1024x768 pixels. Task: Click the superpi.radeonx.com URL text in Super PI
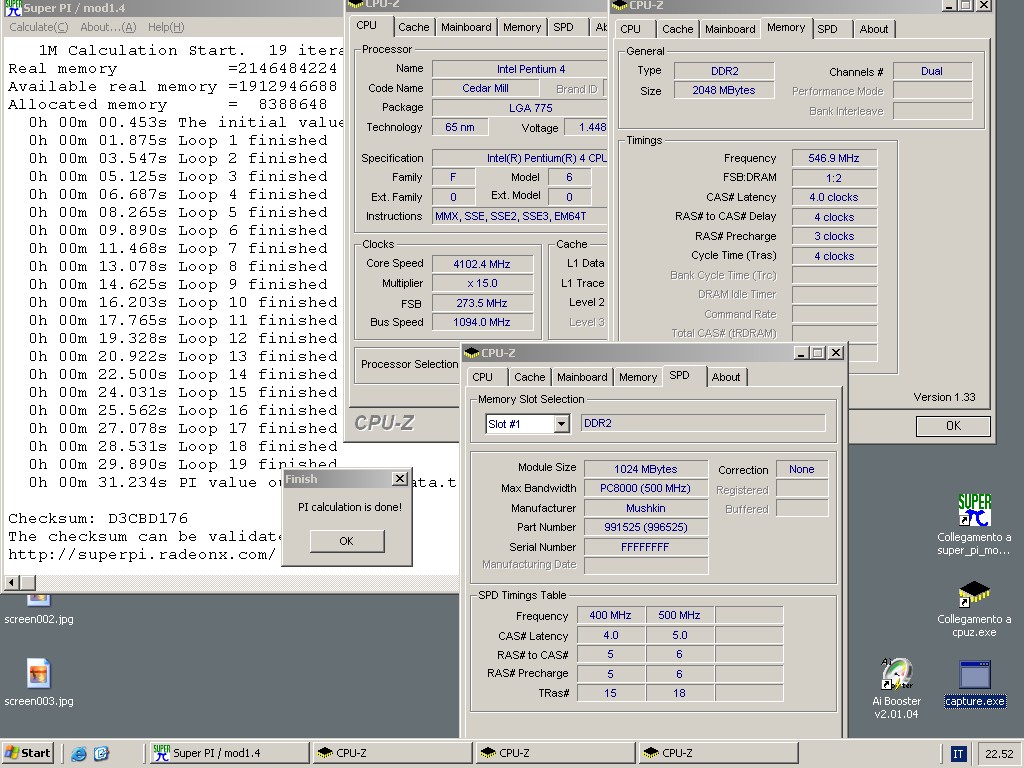click(x=142, y=554)
